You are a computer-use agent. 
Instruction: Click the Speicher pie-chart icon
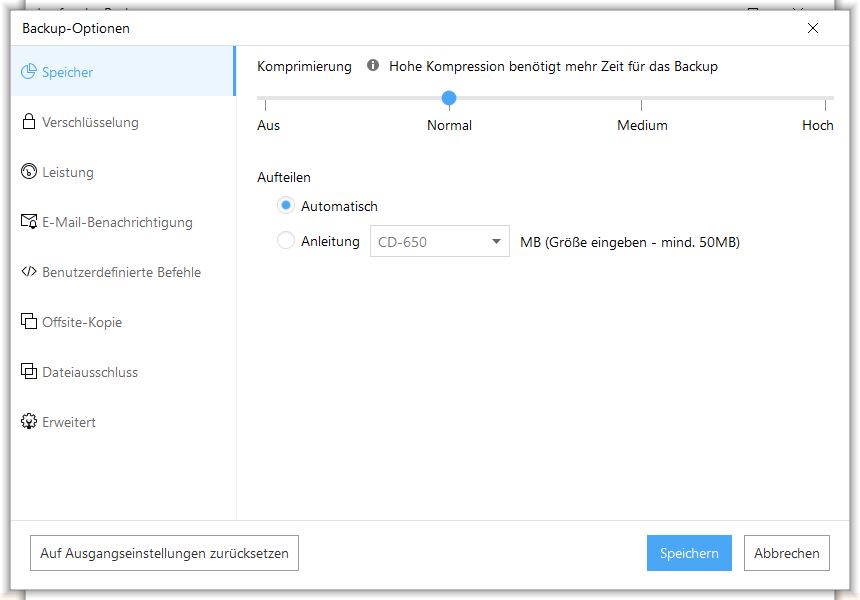(x=29, y=71)
